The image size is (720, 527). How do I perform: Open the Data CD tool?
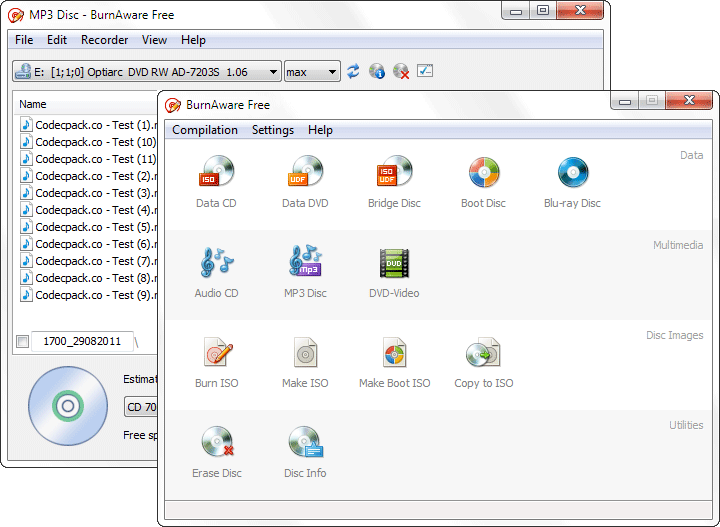(216, 182)
